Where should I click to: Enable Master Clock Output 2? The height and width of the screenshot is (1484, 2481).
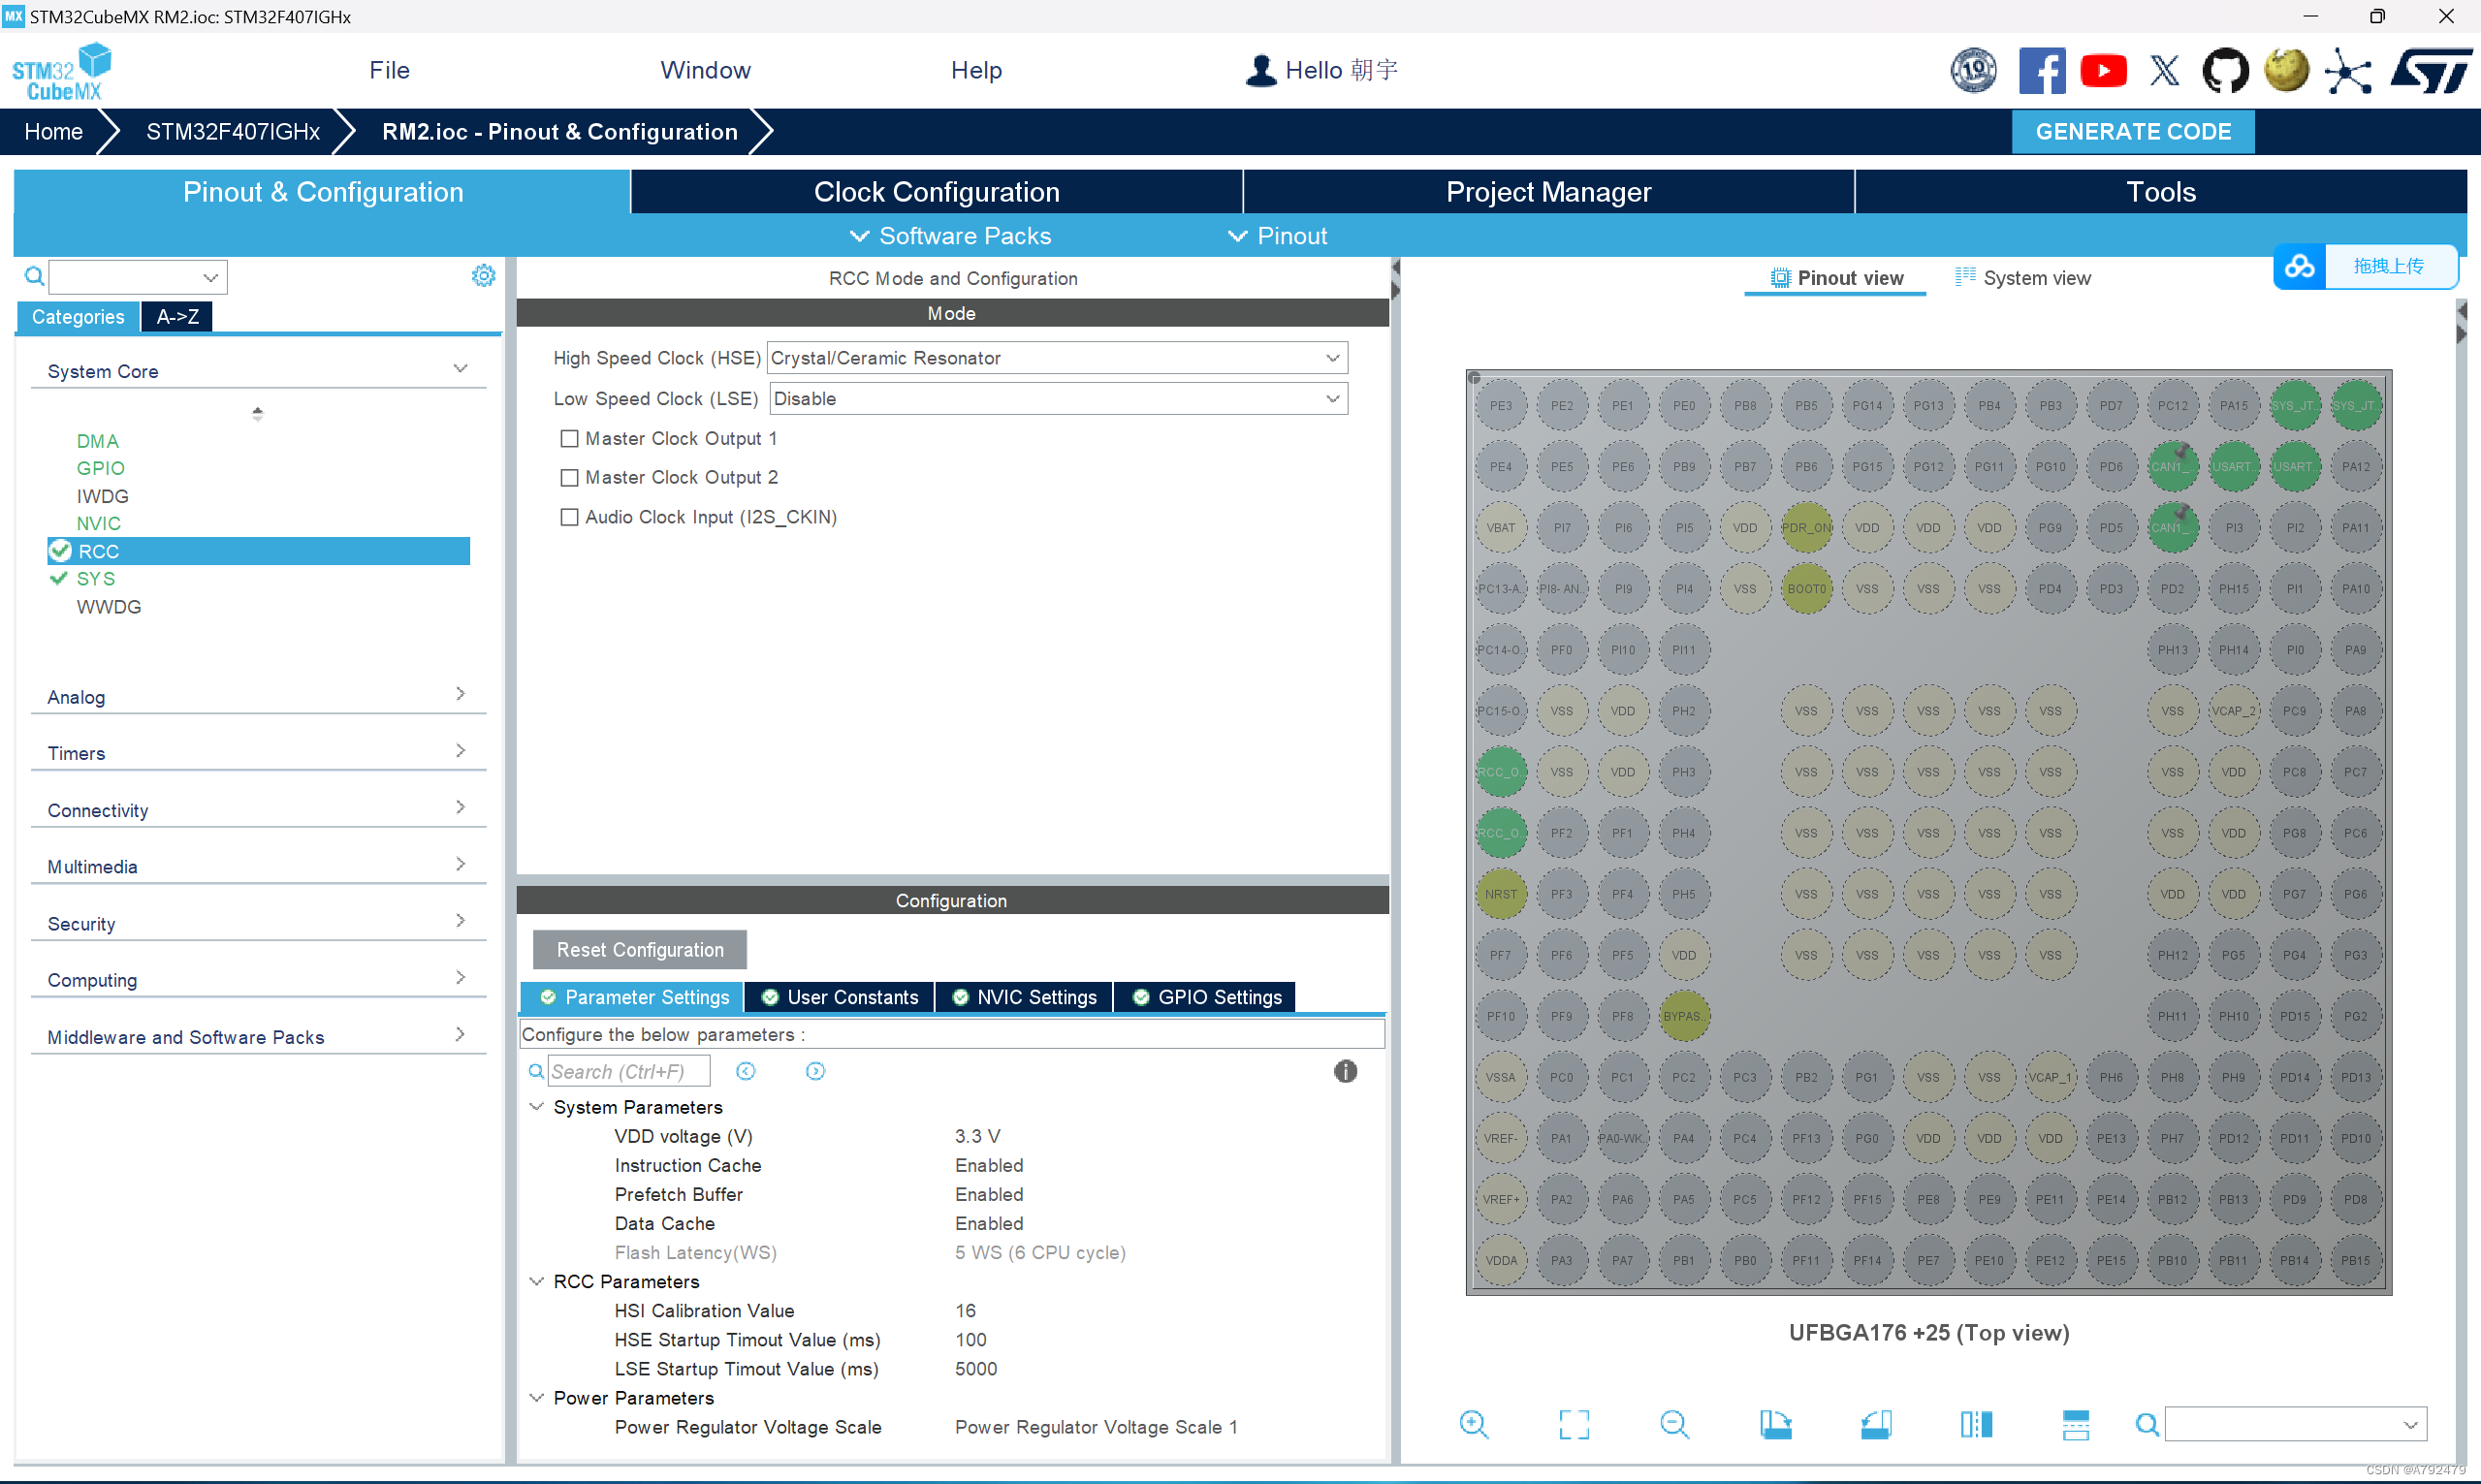[x=569, y=478]
